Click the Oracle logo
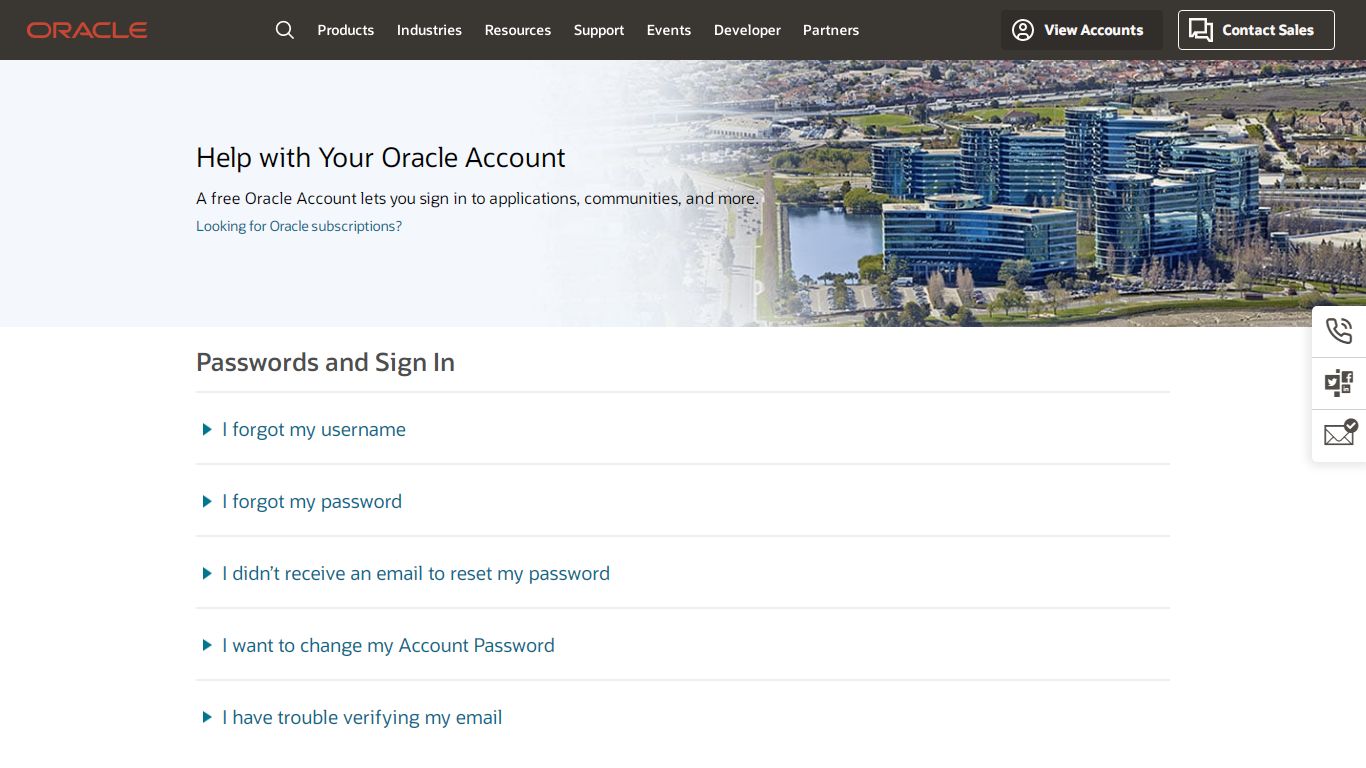 click(x=87, y=30)
